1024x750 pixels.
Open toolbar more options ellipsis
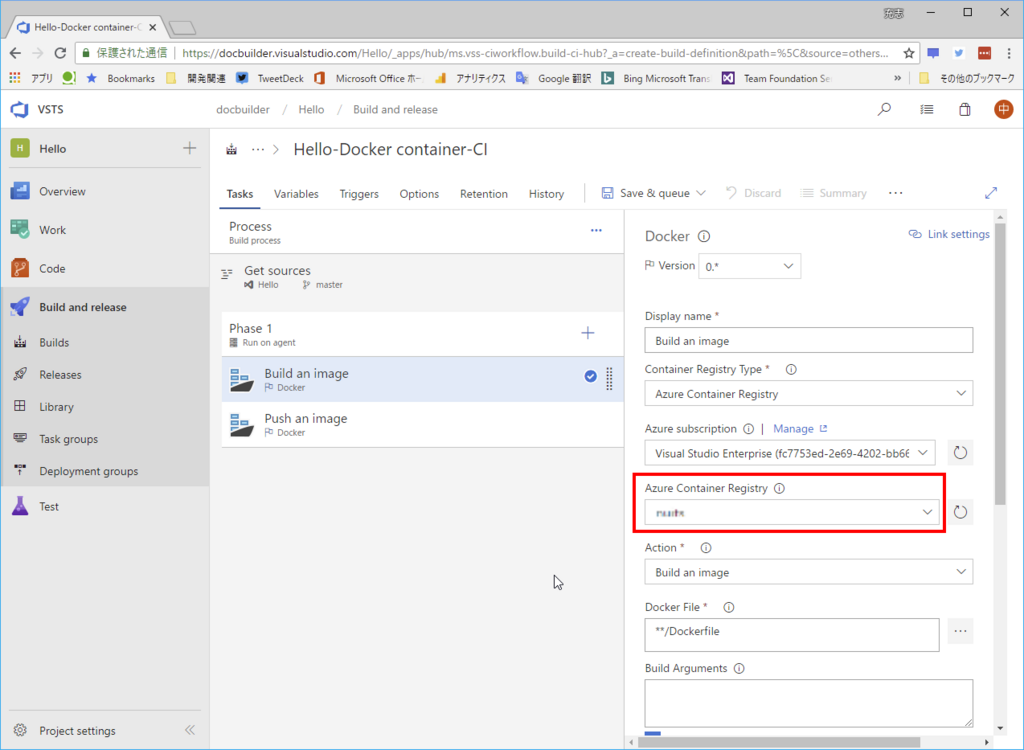point(895,193)
